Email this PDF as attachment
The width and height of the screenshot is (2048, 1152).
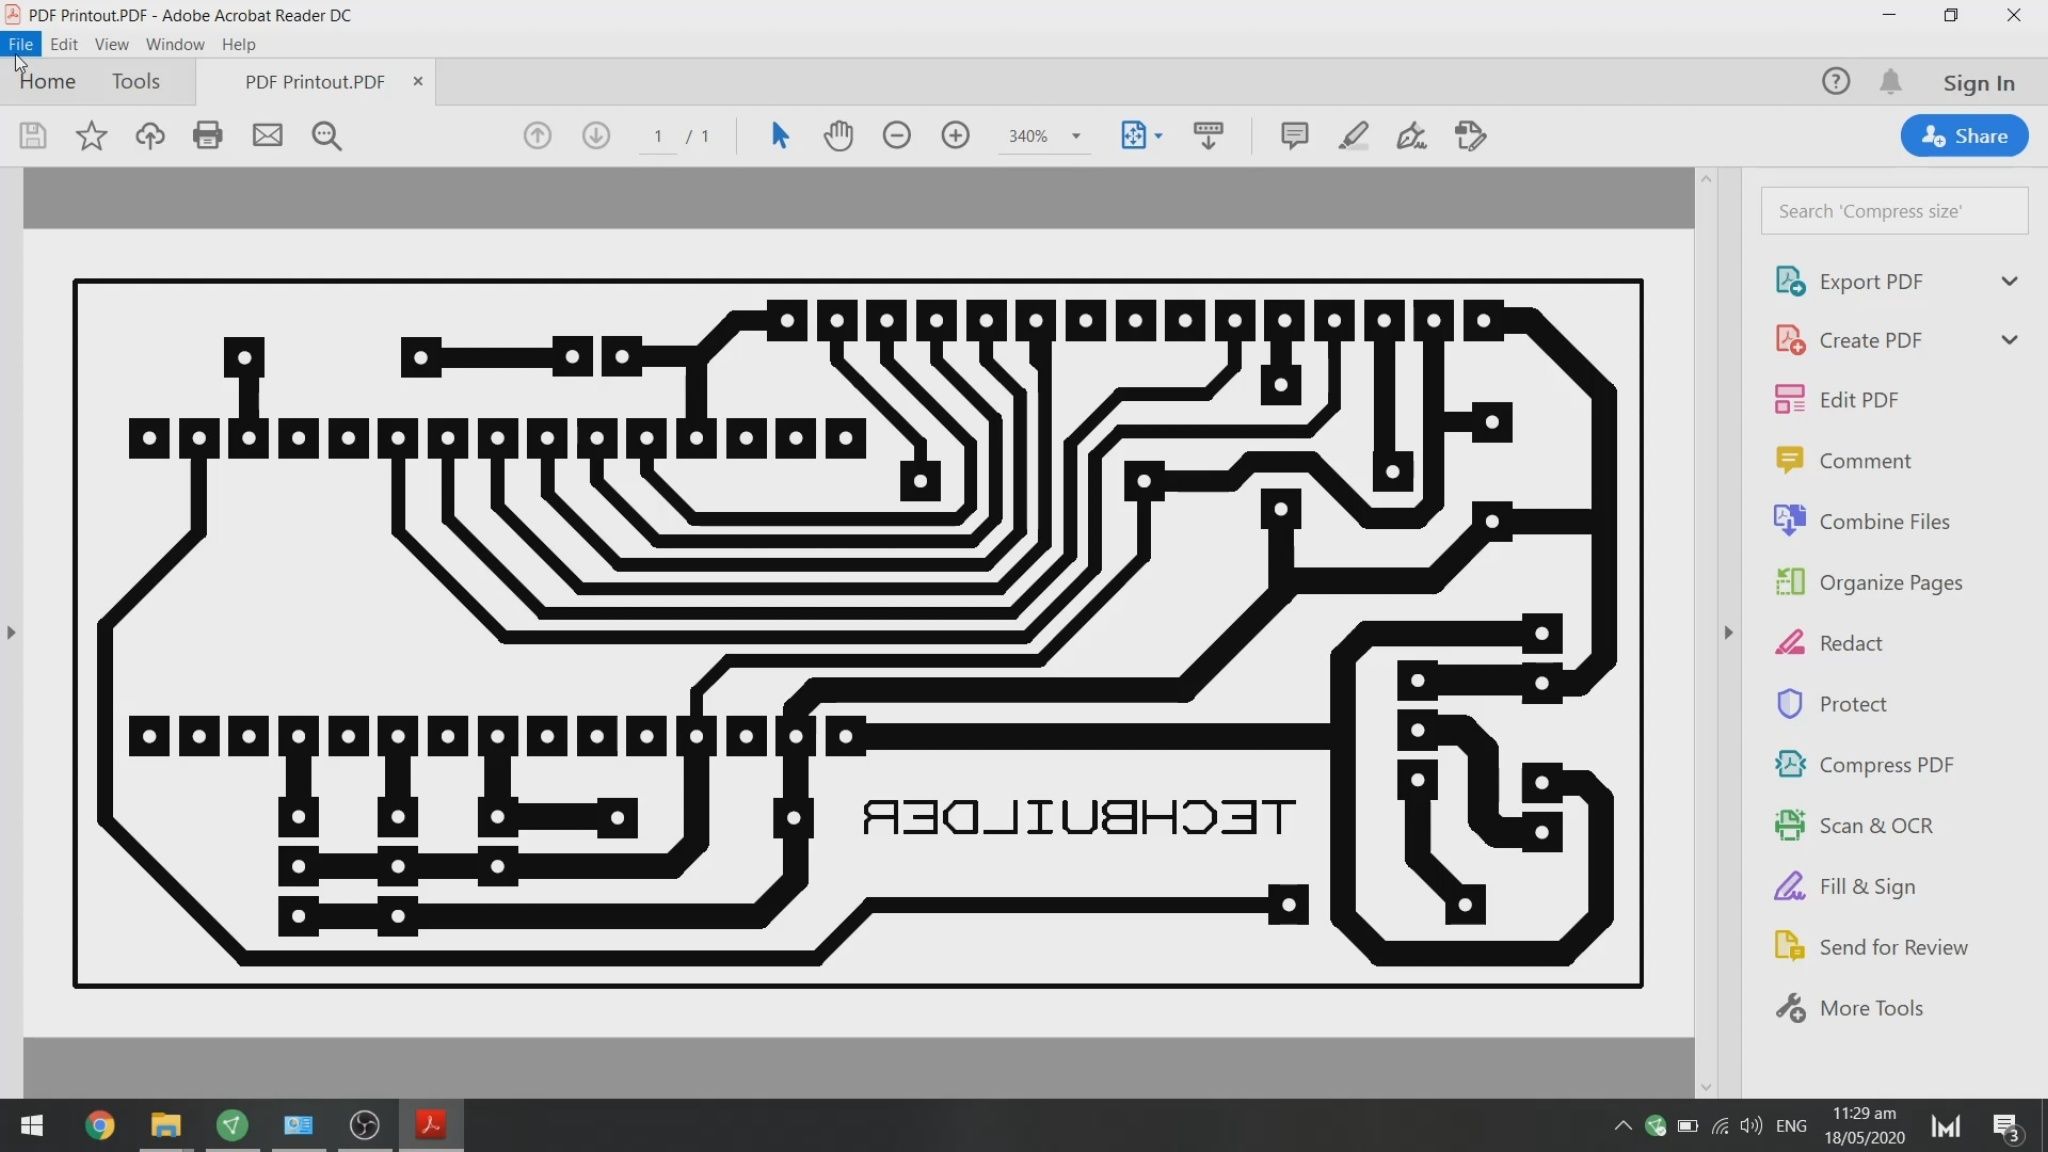tap(267, 135)
